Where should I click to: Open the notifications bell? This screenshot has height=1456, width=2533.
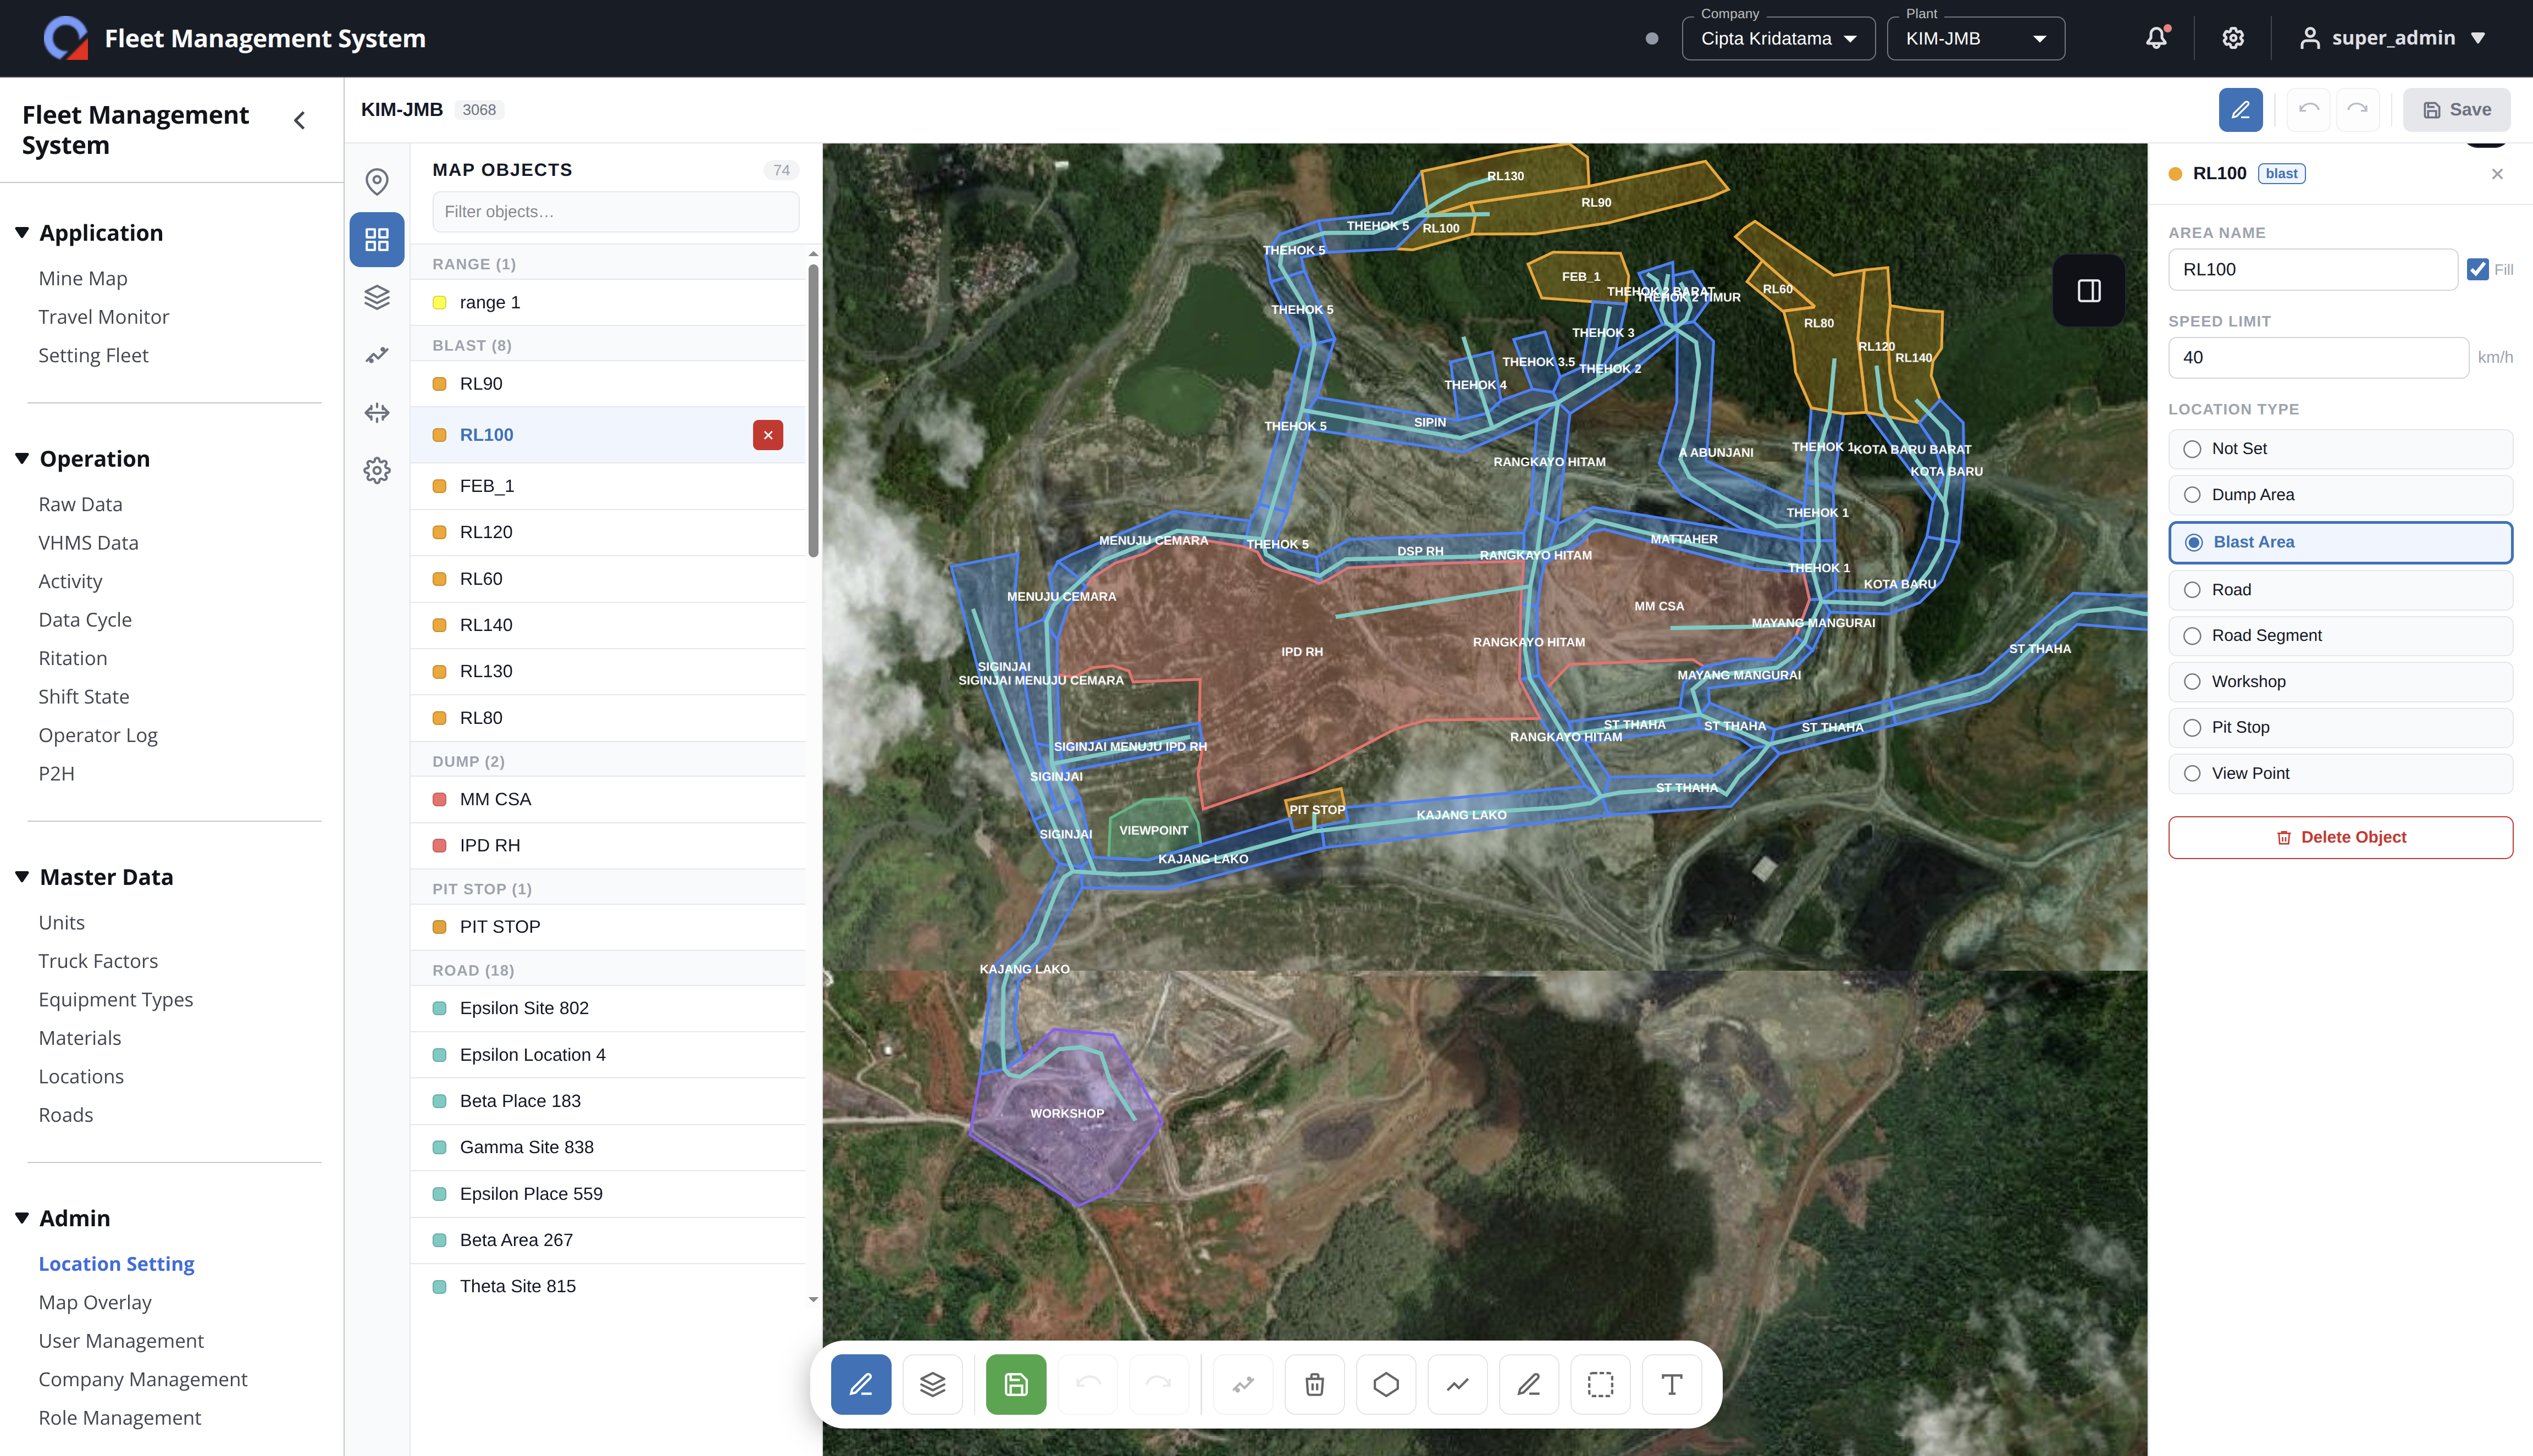[2156, 38]
